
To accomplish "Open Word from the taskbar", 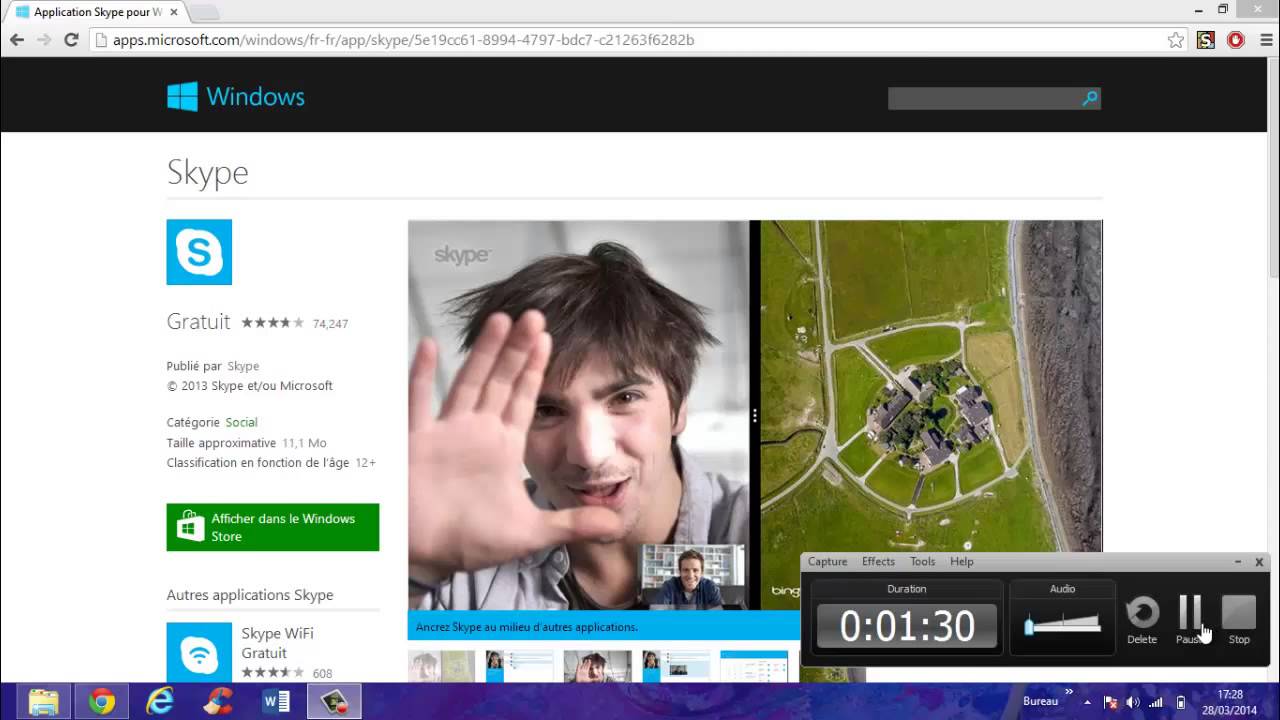I will 276,702.
